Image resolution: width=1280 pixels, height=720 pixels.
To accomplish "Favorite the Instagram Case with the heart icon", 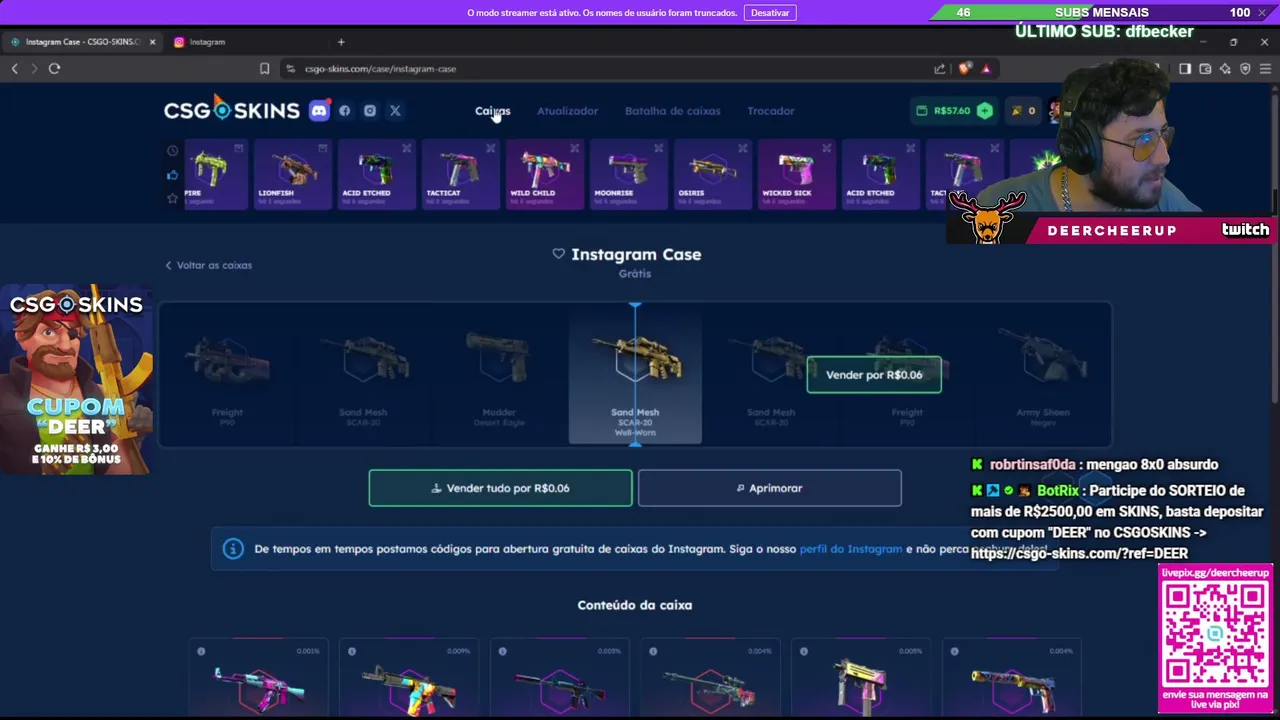I will 559,254.
